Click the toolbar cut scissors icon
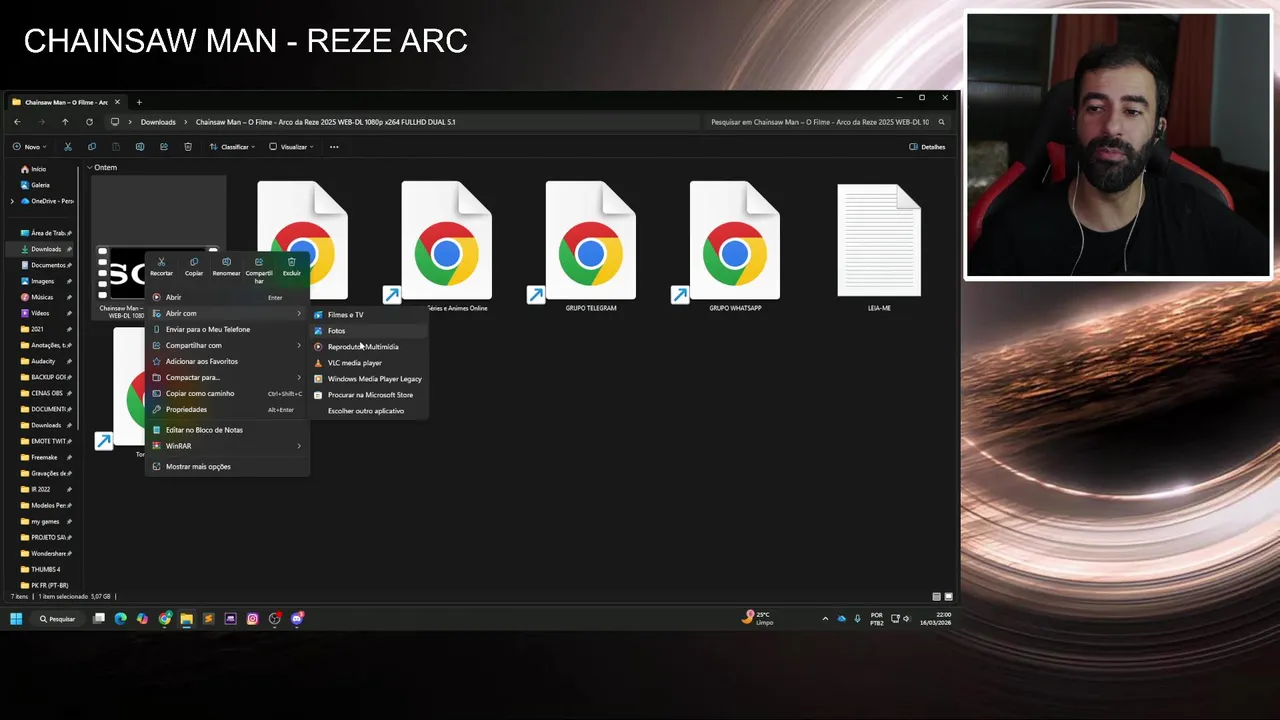 pyautogui.click(x=68, y=147)
